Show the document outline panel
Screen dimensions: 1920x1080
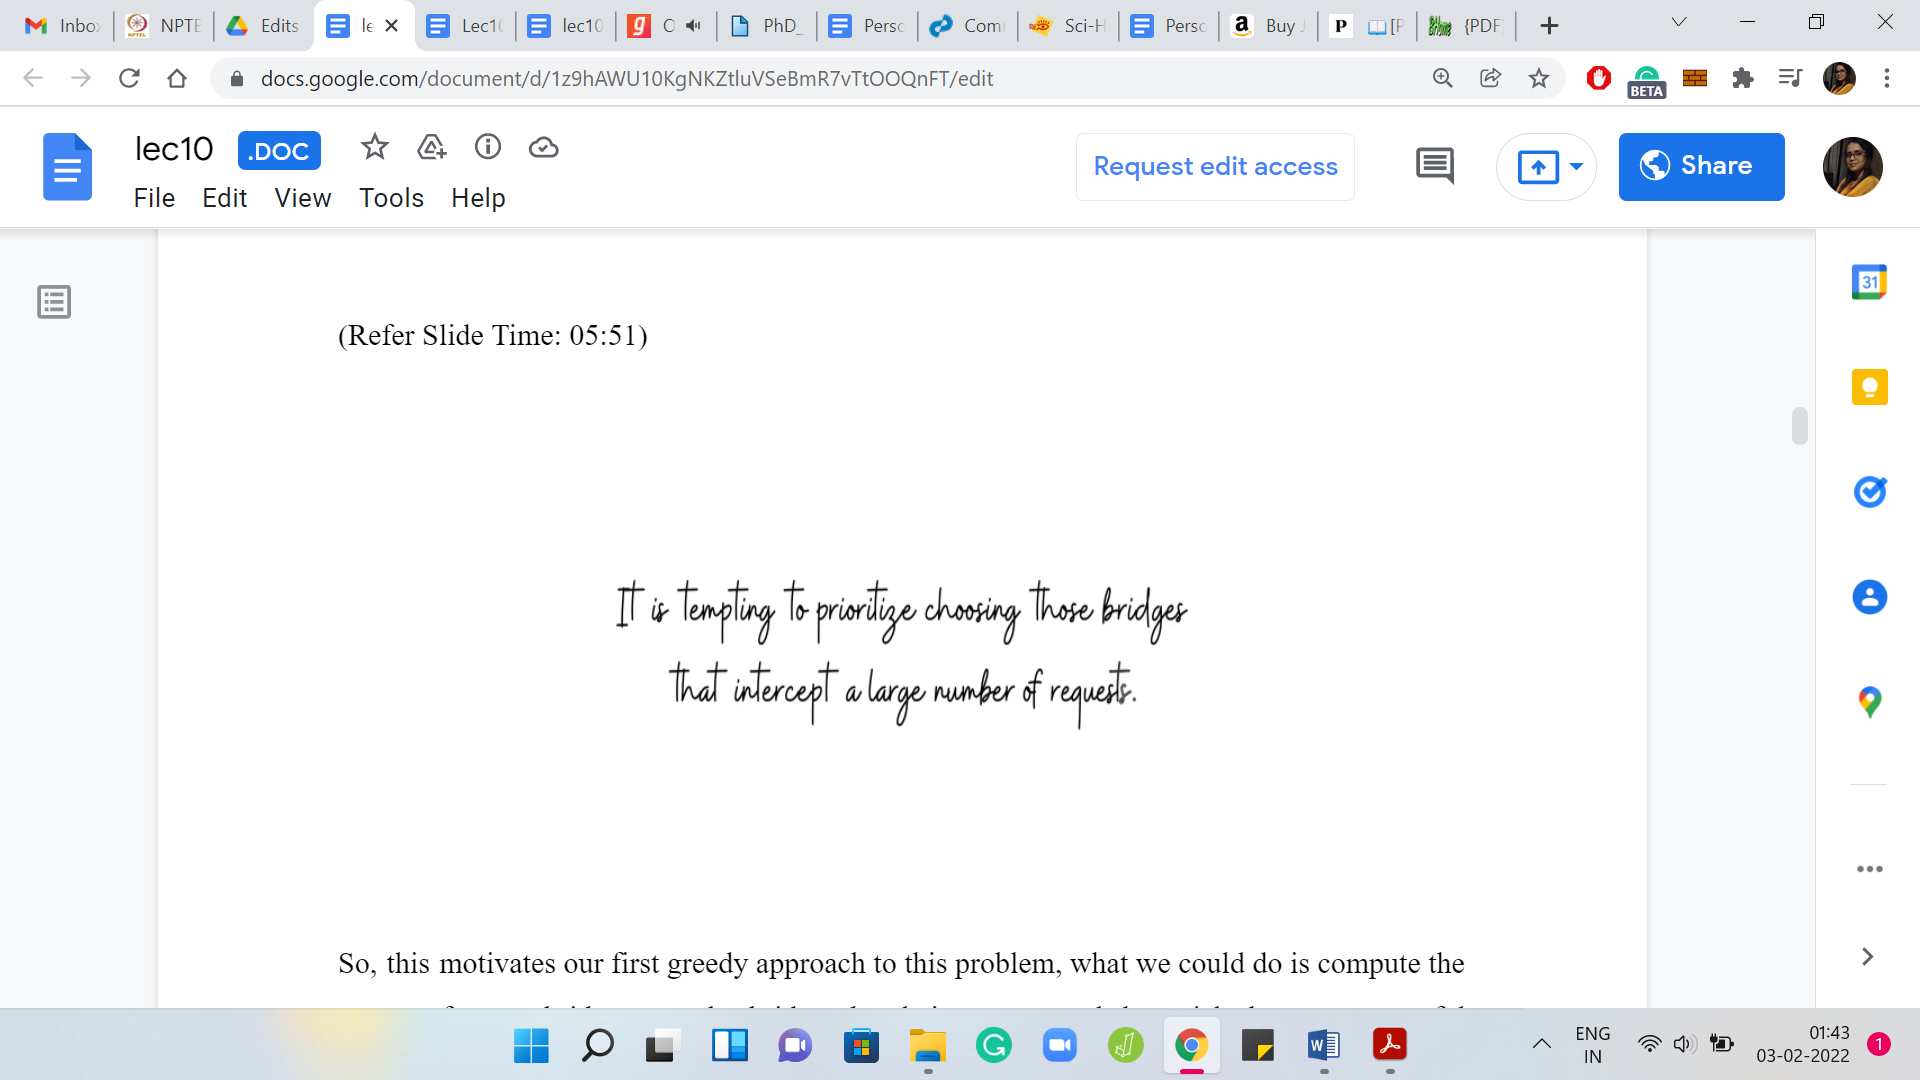tap(54, 301)
